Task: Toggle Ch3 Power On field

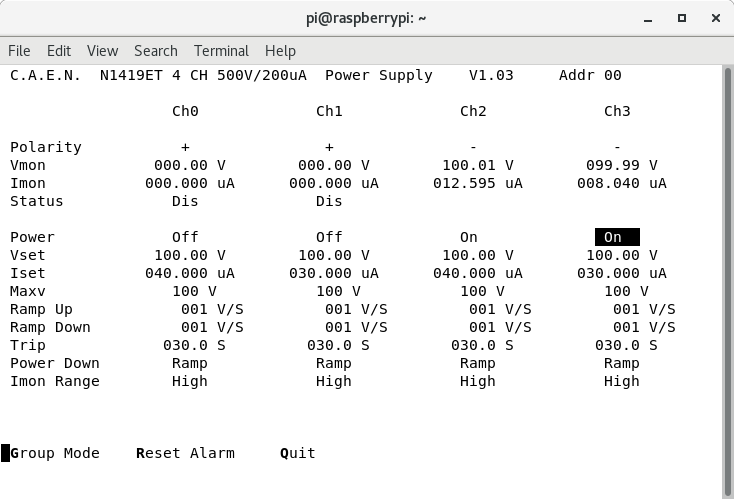Action: [617, 237]
